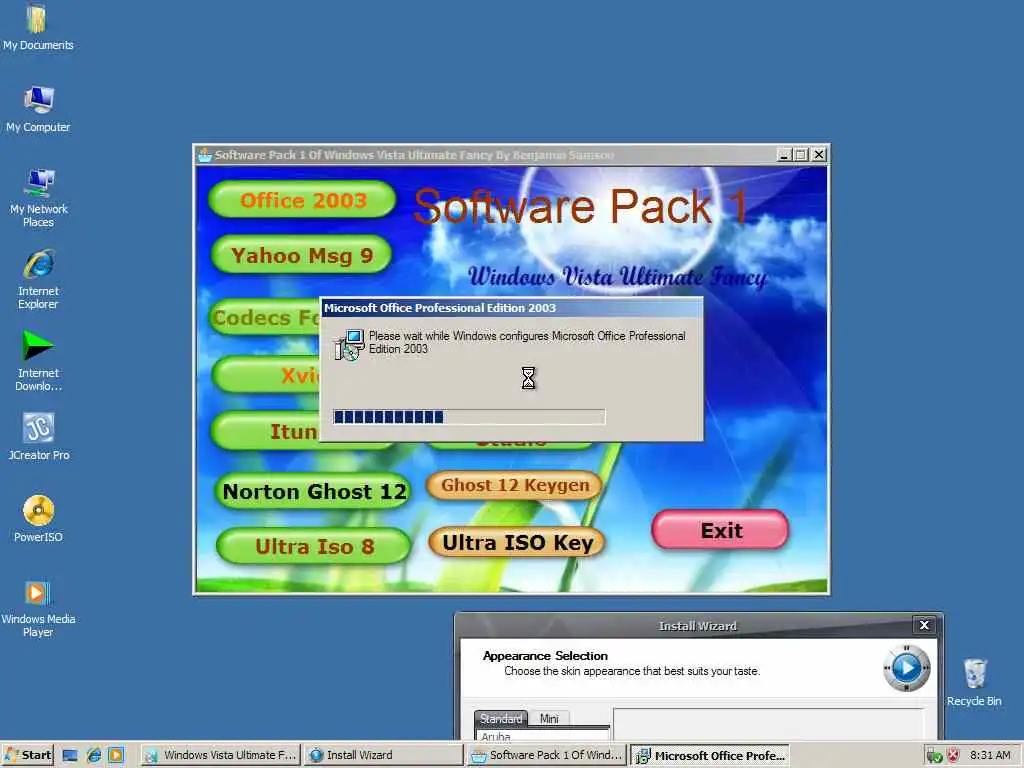
Task: Click the Yahoo Msg 9 button
Action: click(x=302, y=255)
